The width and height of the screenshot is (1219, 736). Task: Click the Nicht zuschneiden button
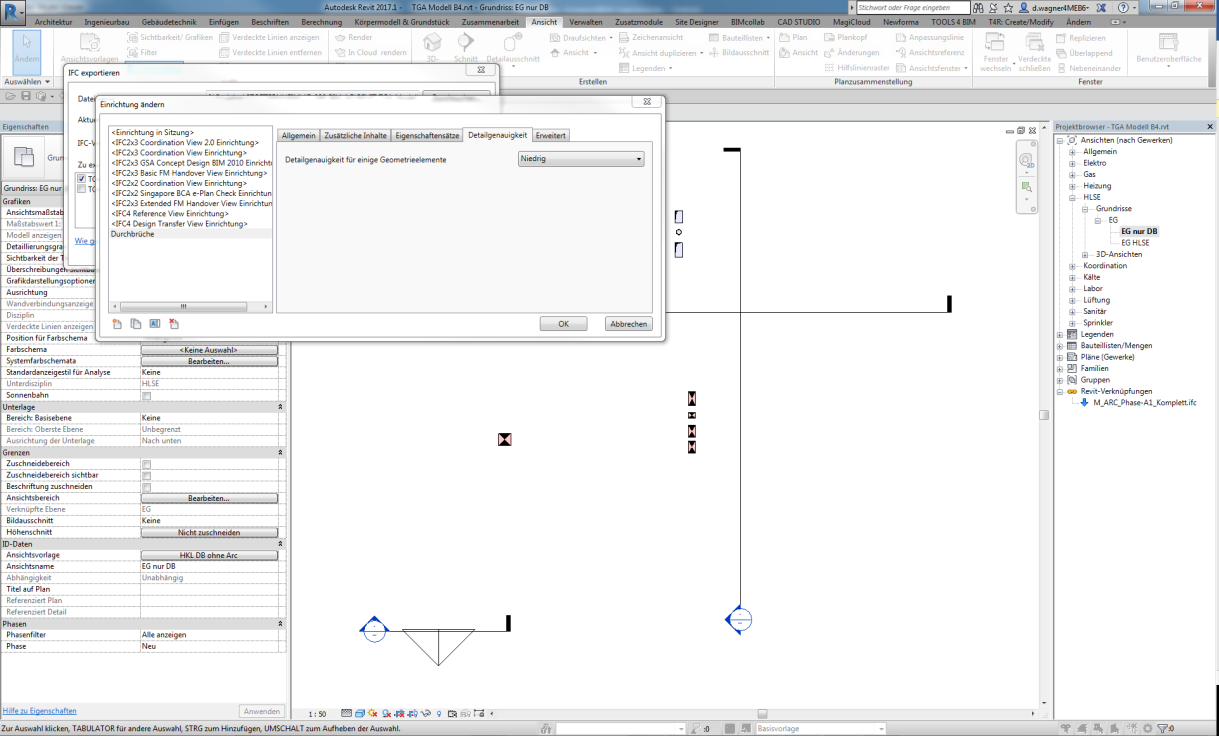pos(209,532)
